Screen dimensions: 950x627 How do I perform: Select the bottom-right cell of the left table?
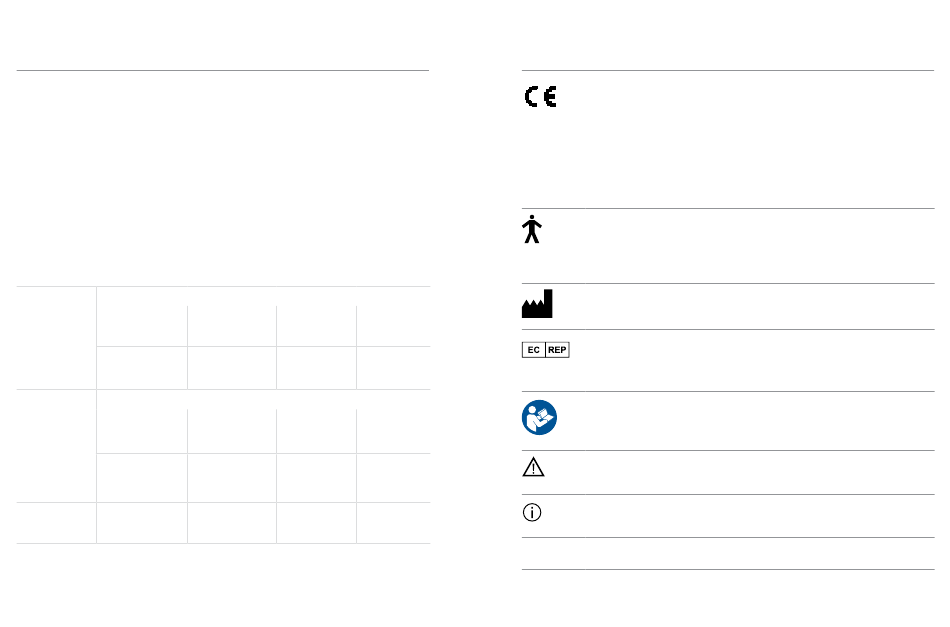394,523
